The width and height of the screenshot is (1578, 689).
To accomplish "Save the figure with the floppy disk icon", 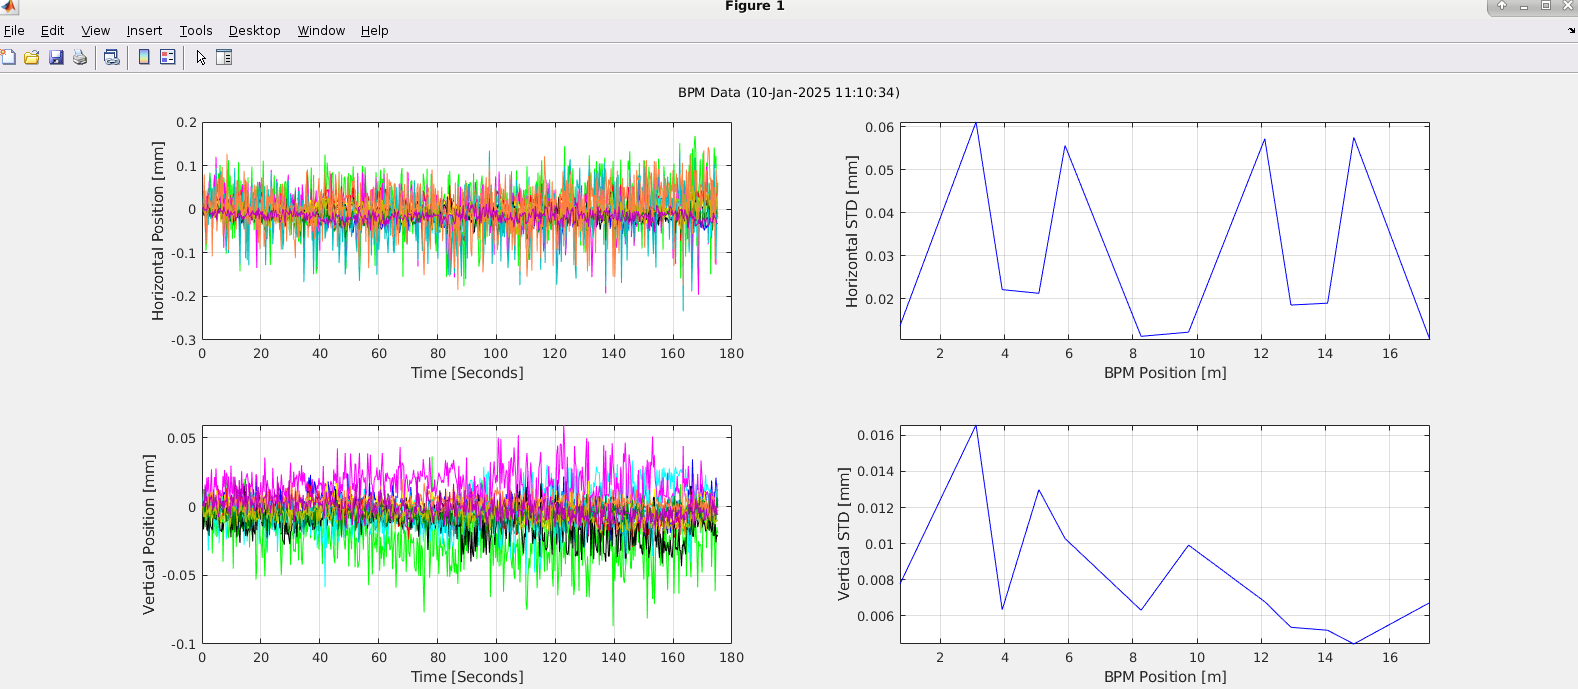I will (x=56, y=57).
